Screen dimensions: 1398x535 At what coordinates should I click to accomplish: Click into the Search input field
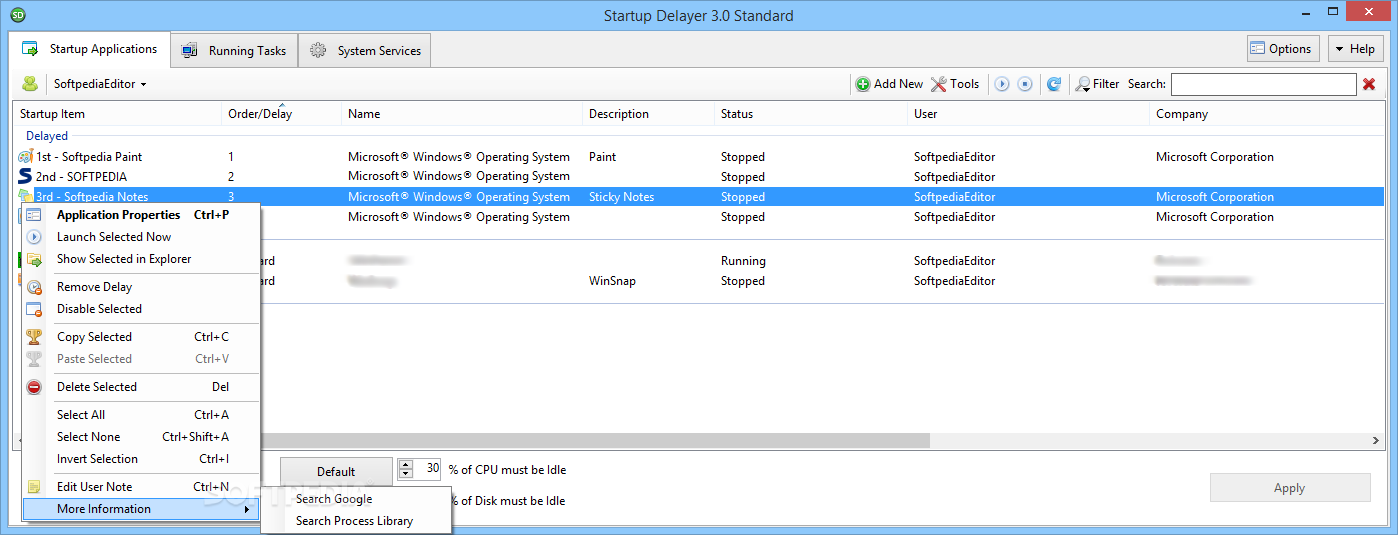(1263, 84)
